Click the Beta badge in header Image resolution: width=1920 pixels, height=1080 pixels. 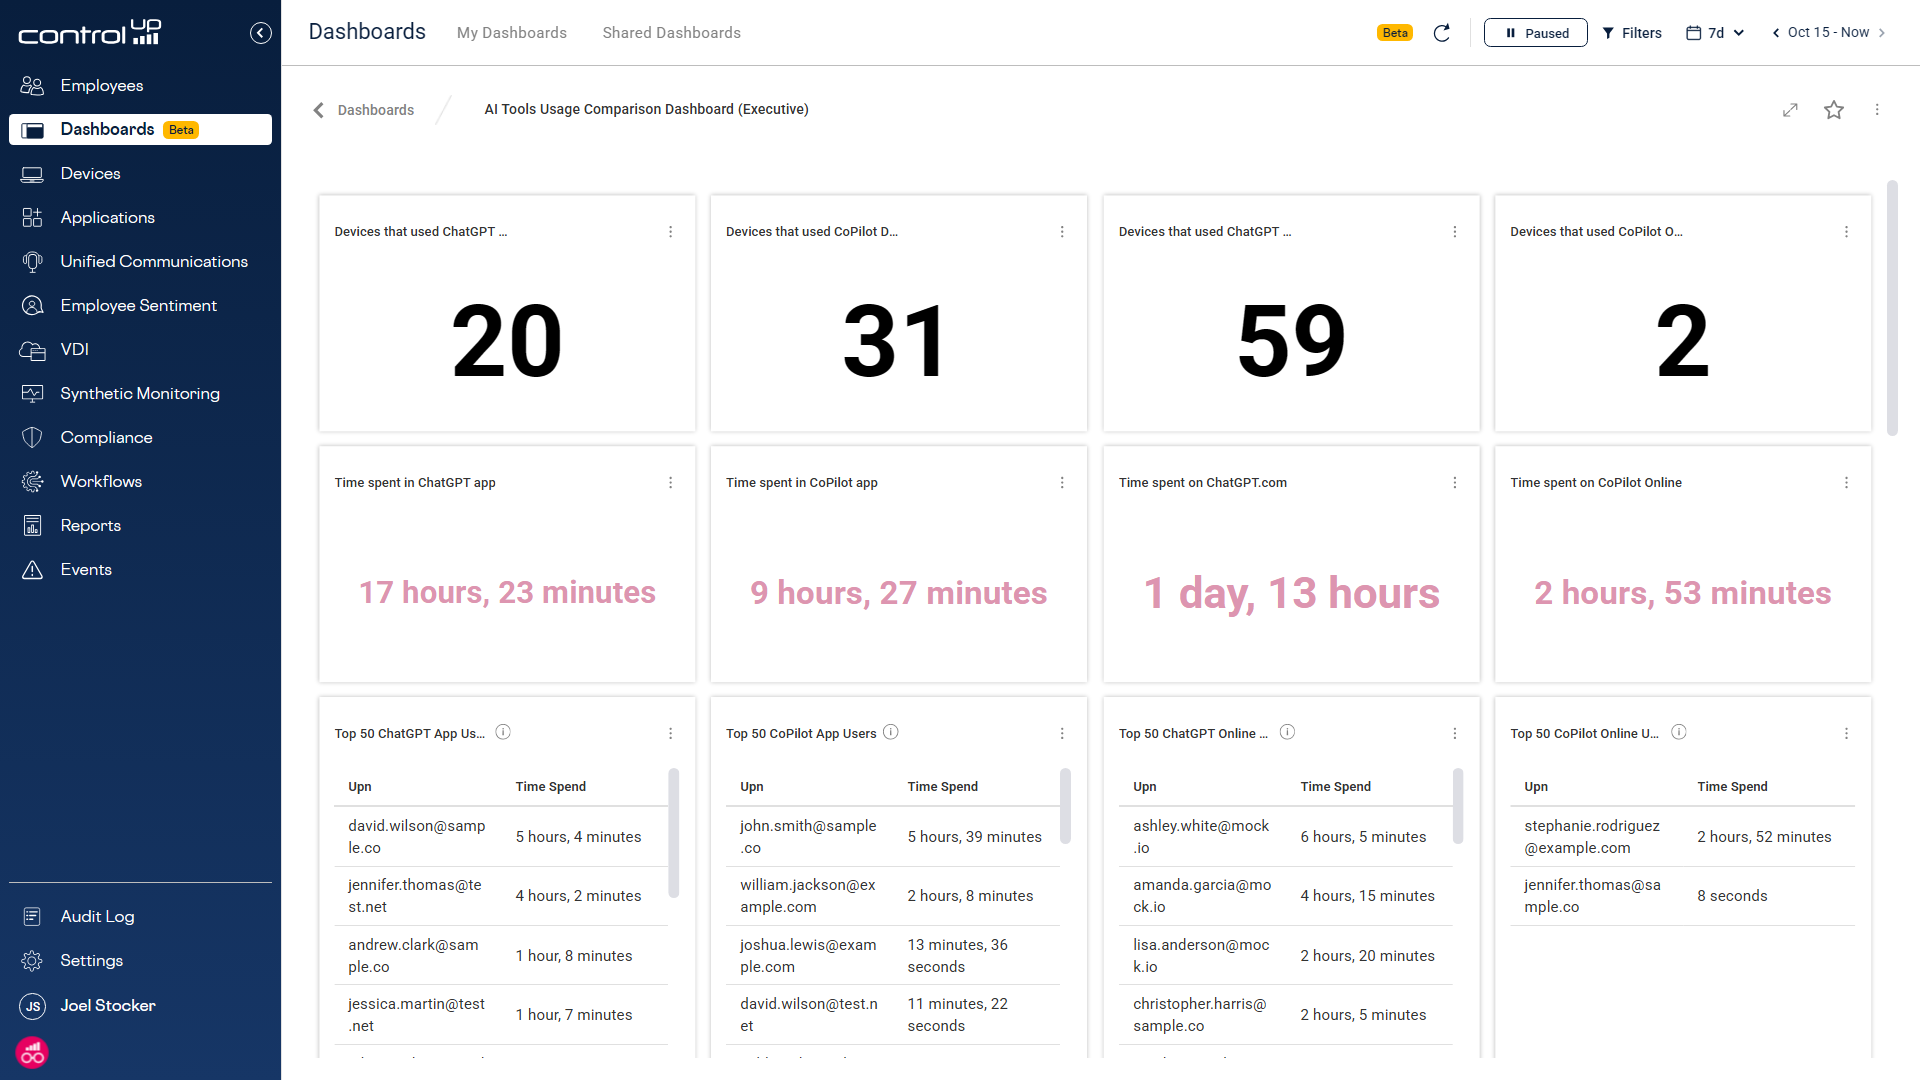tap(1395, 33)
